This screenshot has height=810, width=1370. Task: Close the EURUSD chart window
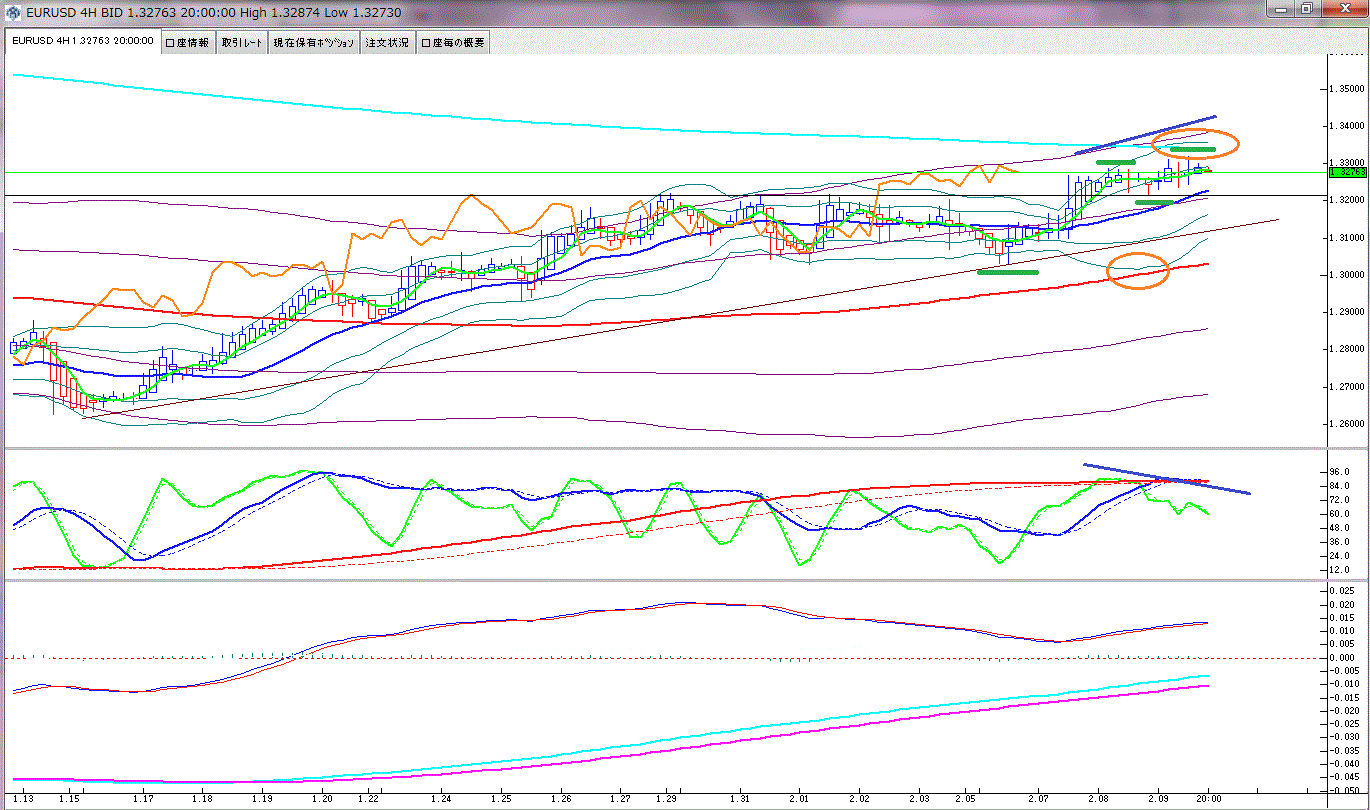pyautogui.click(x=1343, y=9)
